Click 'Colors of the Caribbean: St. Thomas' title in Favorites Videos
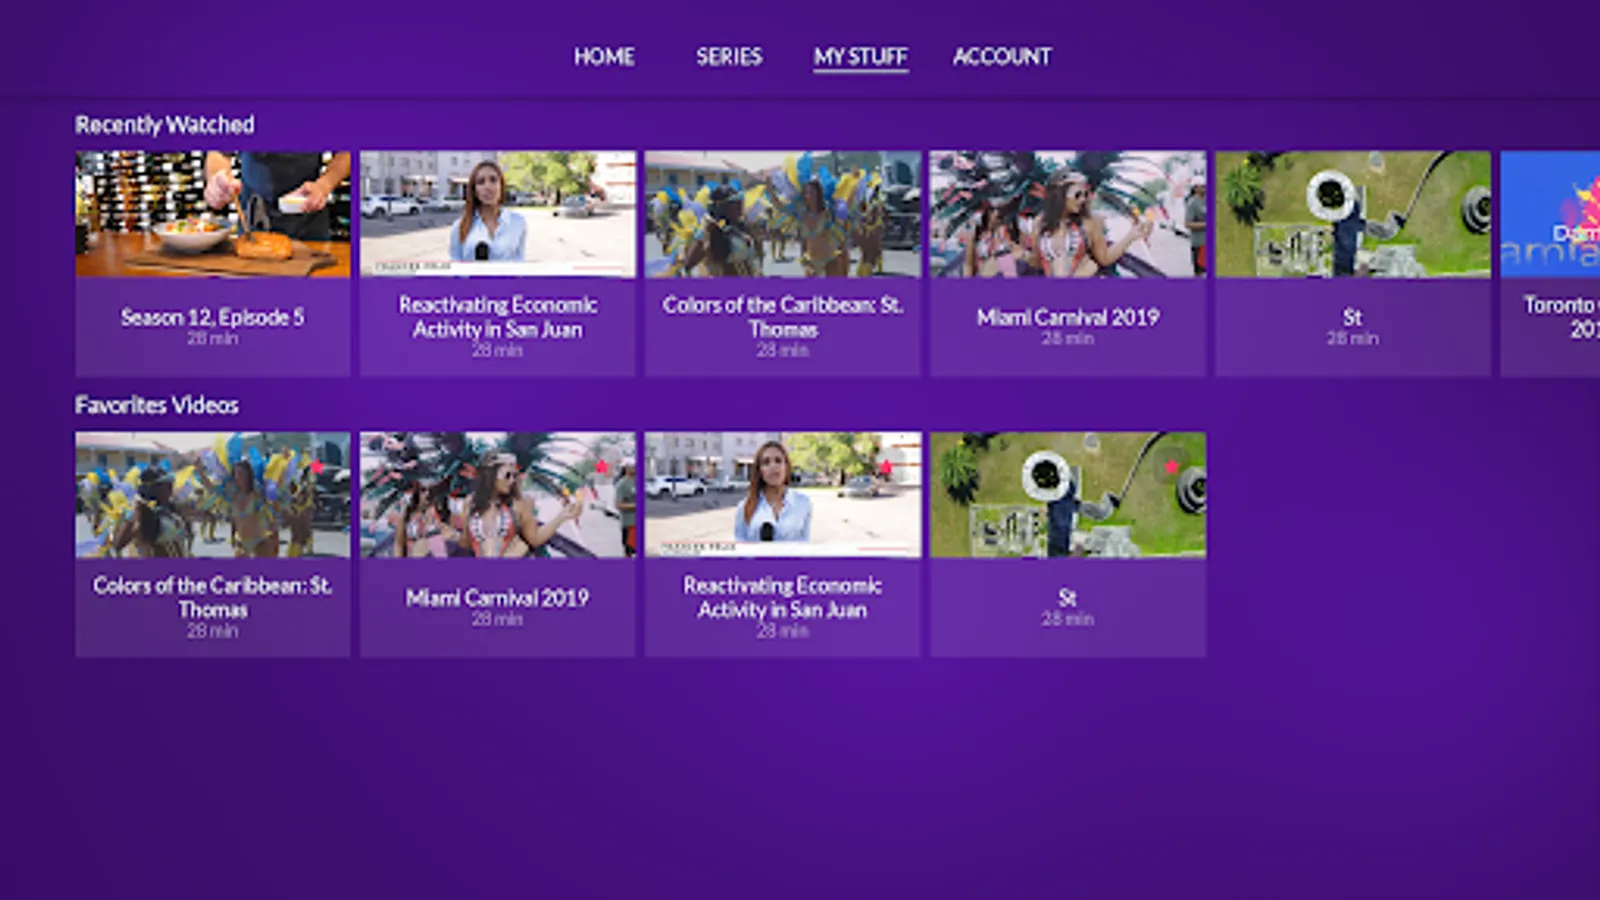1600x900 pixels. click(213, 598)
